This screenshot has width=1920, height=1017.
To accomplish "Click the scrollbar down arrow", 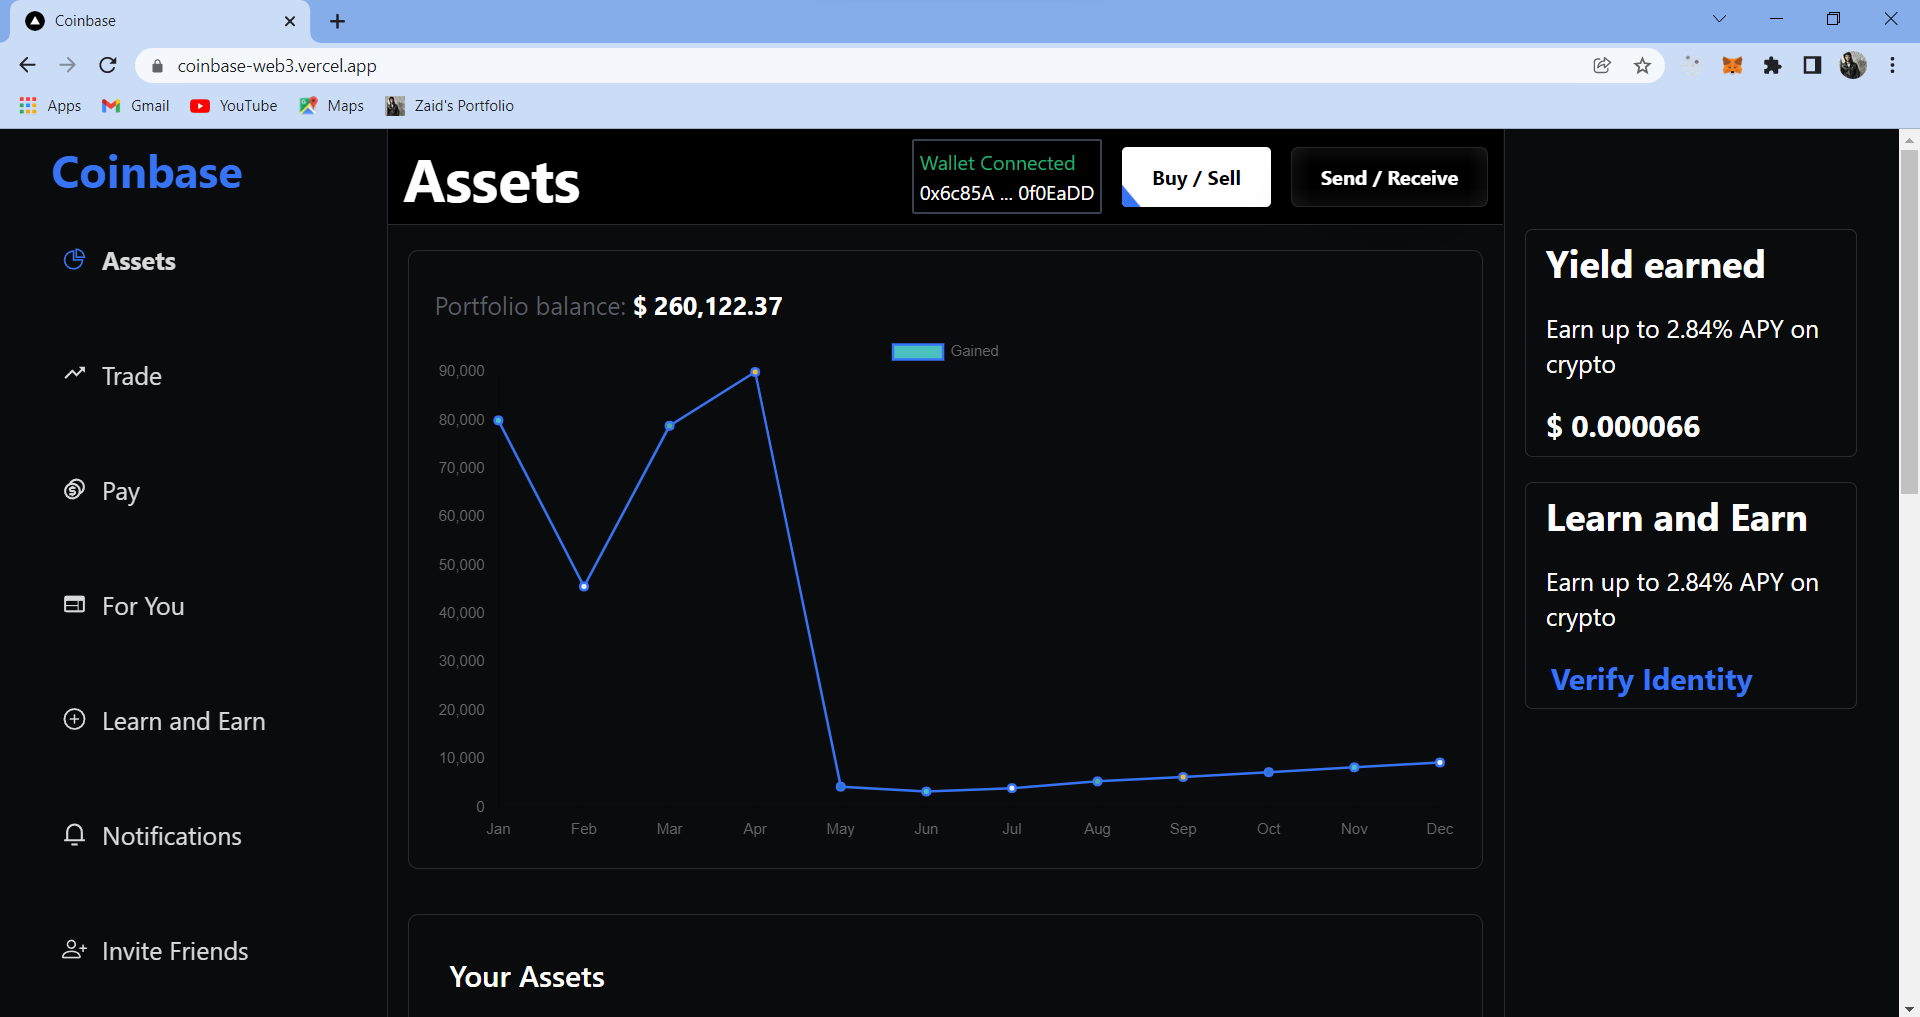I will pos(1909,1008).
